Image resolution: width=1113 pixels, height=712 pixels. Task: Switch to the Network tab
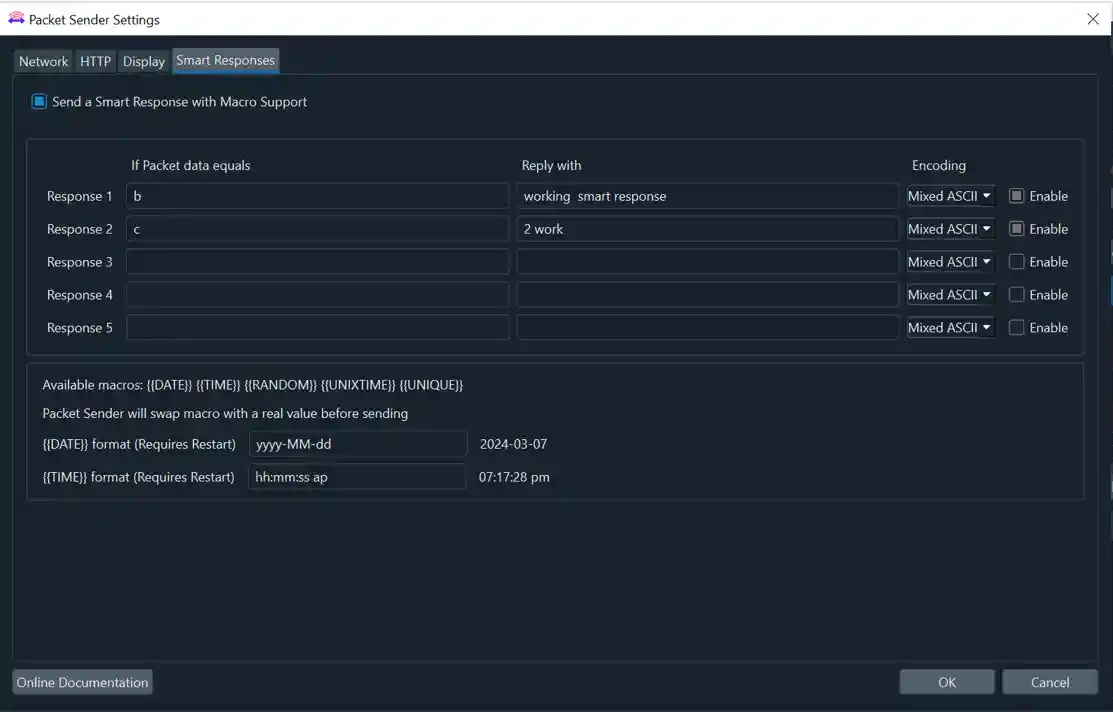(x=43, y=61)
